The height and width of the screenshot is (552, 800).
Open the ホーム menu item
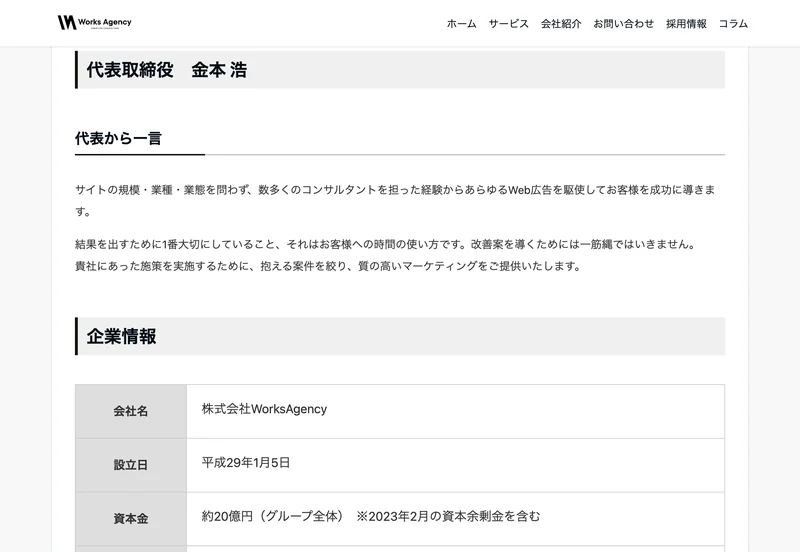click(x=461, y=23)
